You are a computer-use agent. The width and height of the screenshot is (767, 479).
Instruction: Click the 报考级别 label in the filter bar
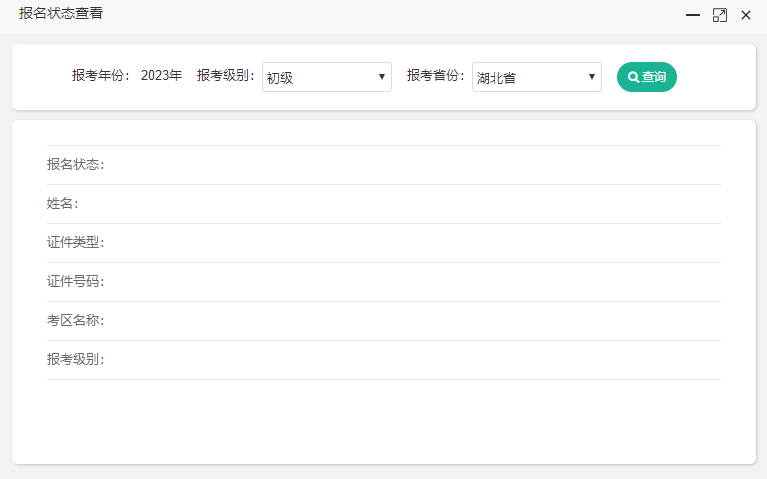tap(226, 75)
